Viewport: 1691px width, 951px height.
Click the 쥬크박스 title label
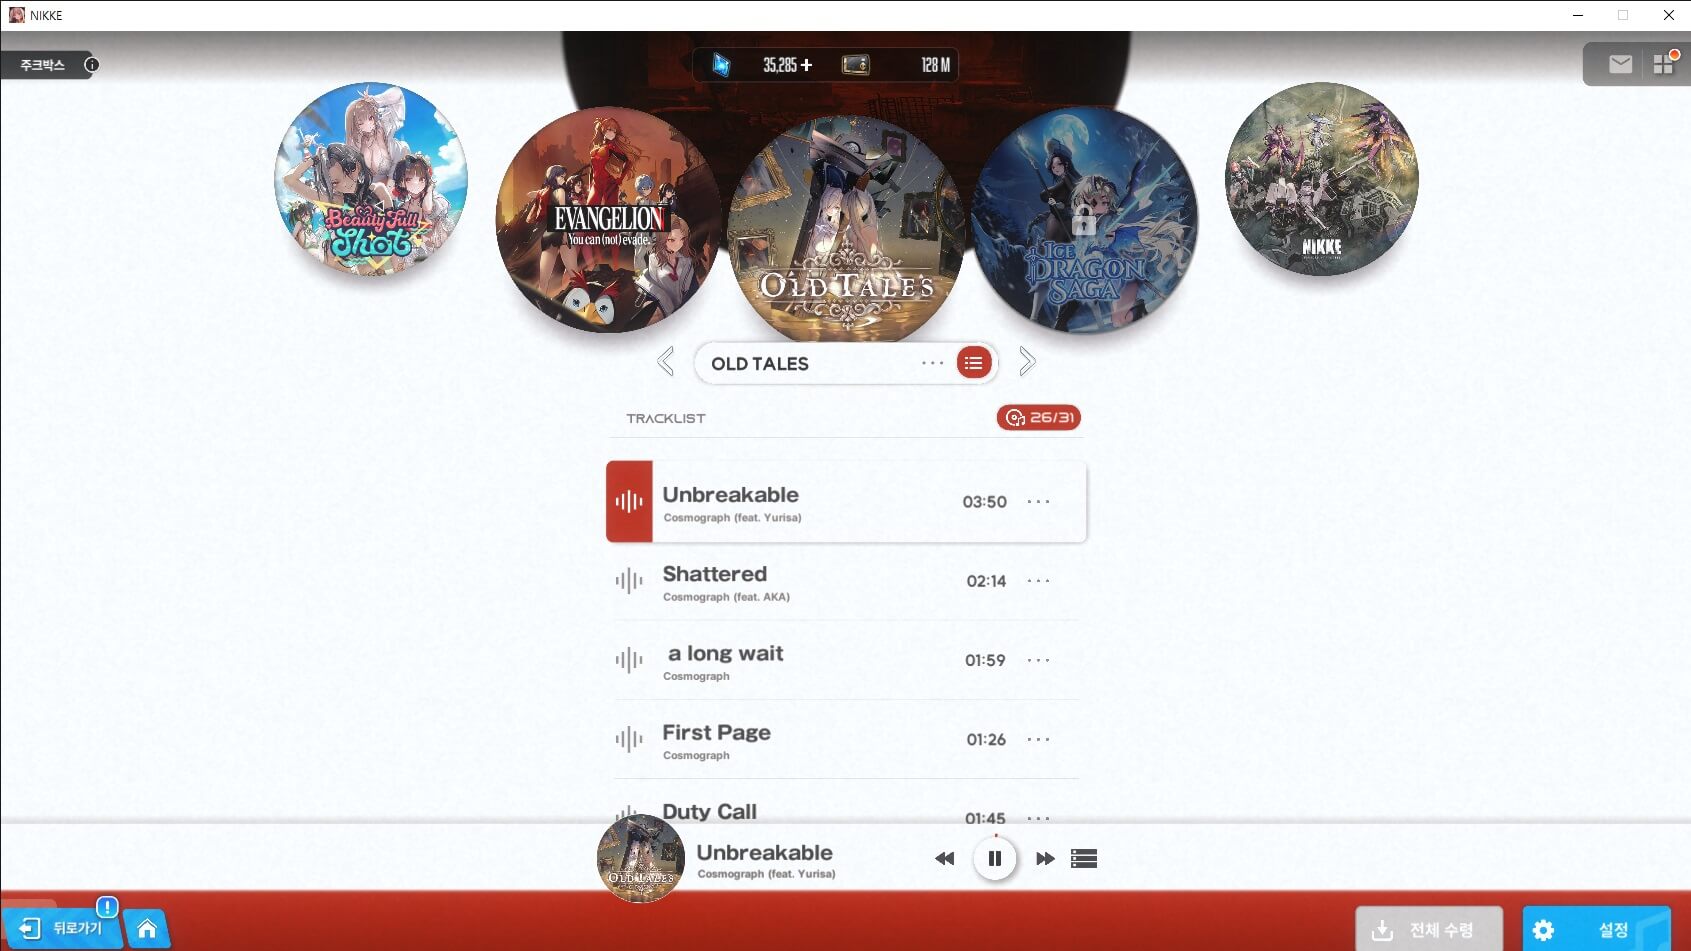pyautogui.click(x=42, y=65)
